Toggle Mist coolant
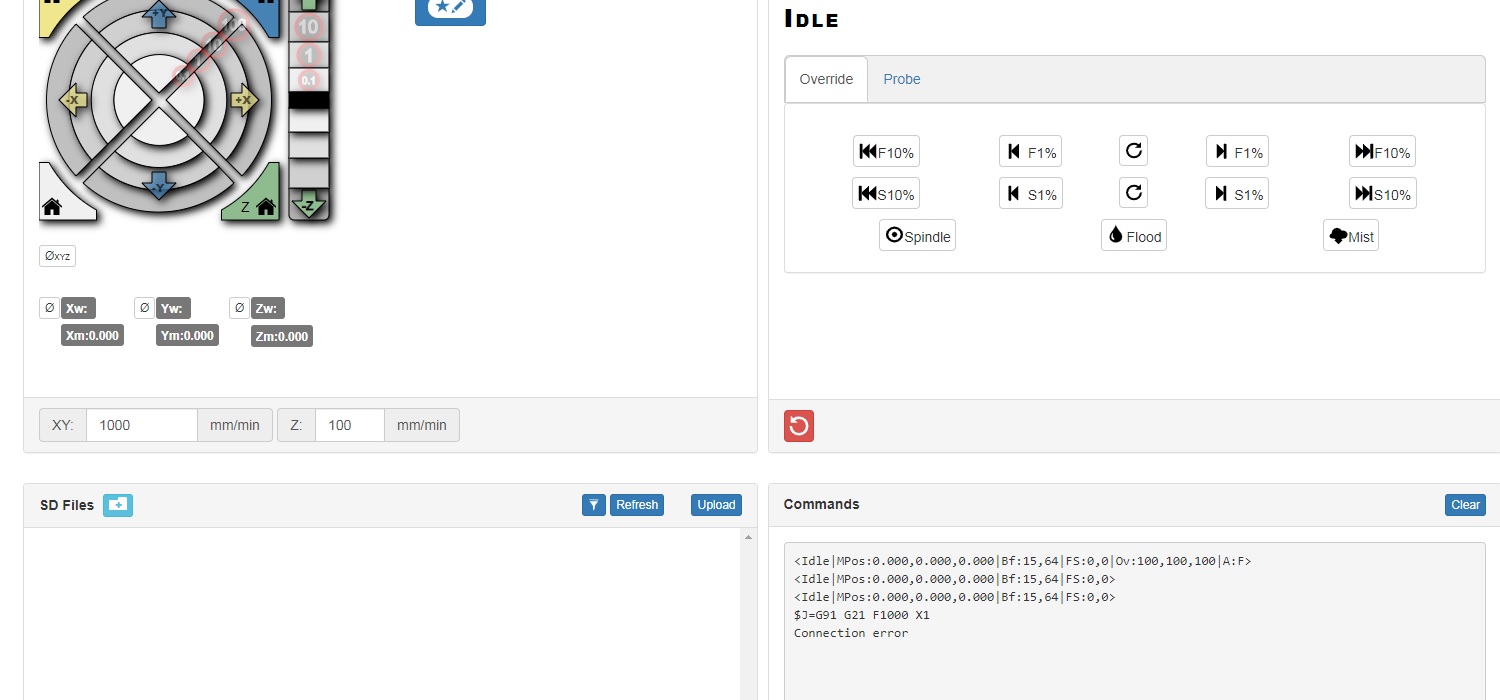The image size is (1500, 700). [x=1350, y=236]
